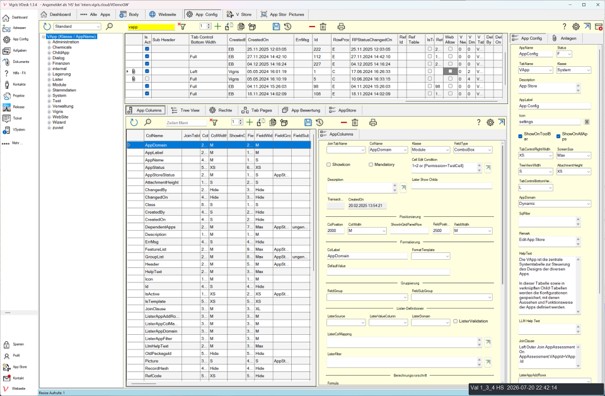605x396 pixels.
Task: Open the Tree View sub-tab
Action: [186, 110]
